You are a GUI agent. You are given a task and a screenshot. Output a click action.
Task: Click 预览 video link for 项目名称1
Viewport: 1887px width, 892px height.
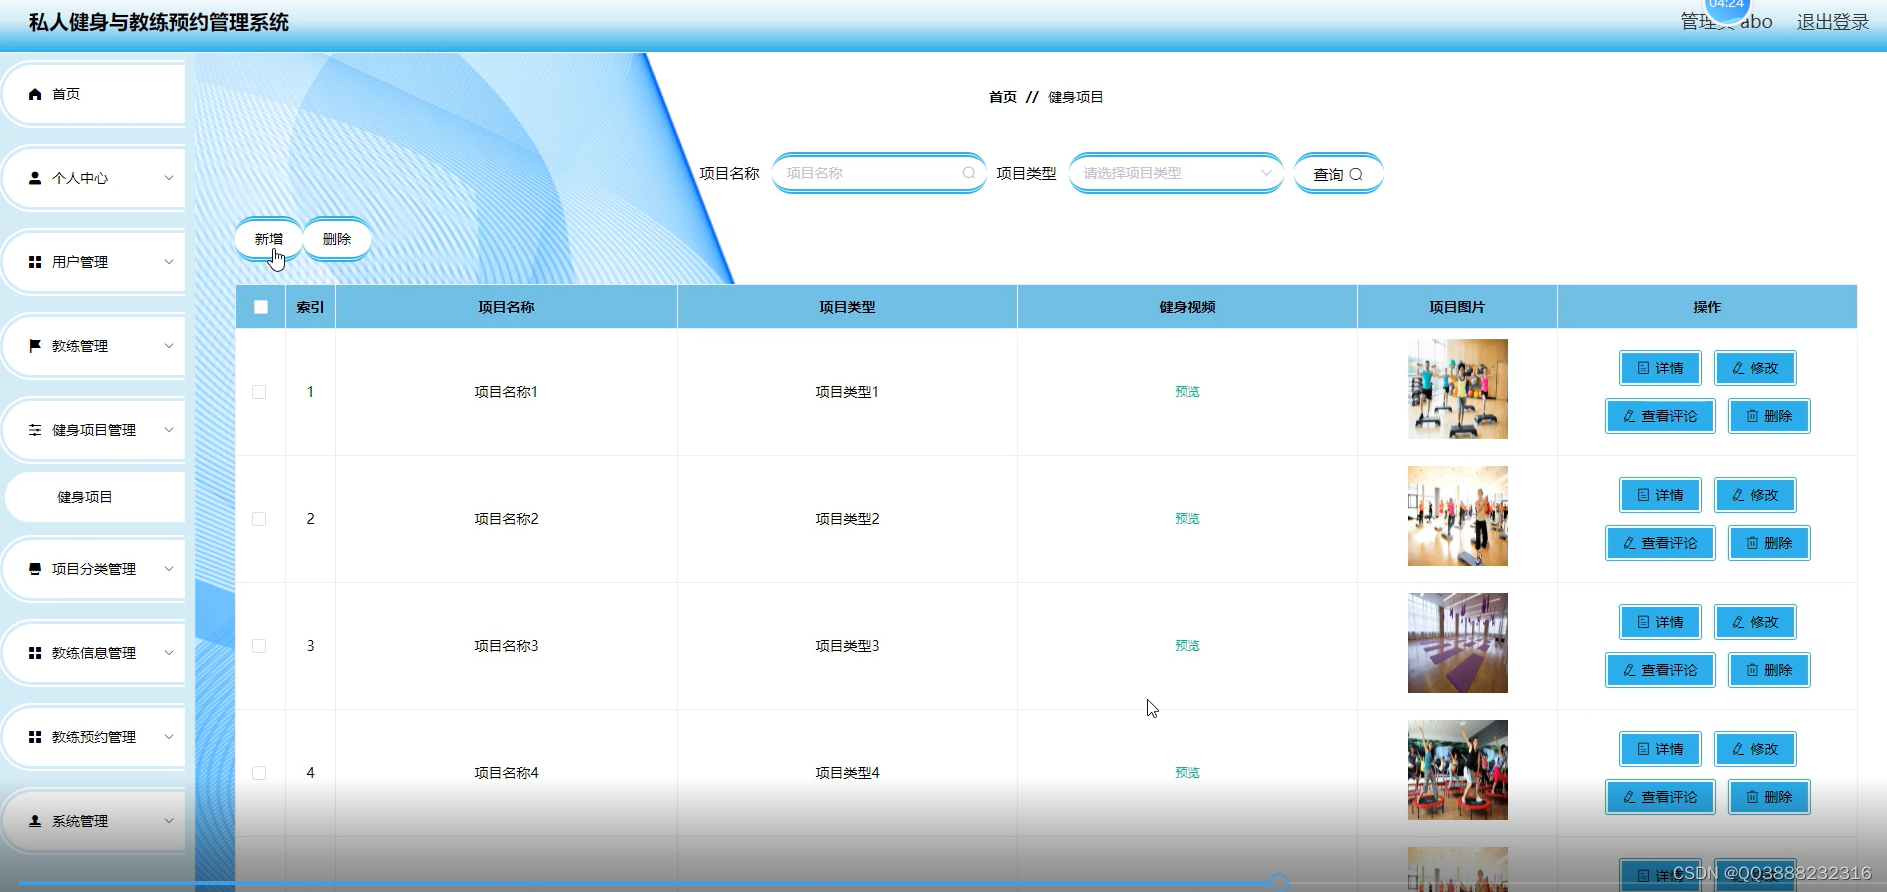point(1187,392)
